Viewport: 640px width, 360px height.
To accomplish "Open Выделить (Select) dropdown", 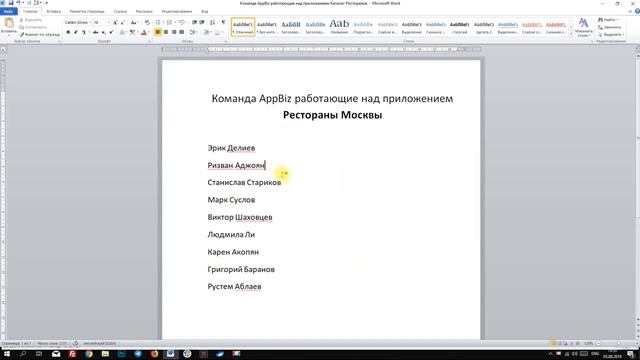I will [611, 34].
